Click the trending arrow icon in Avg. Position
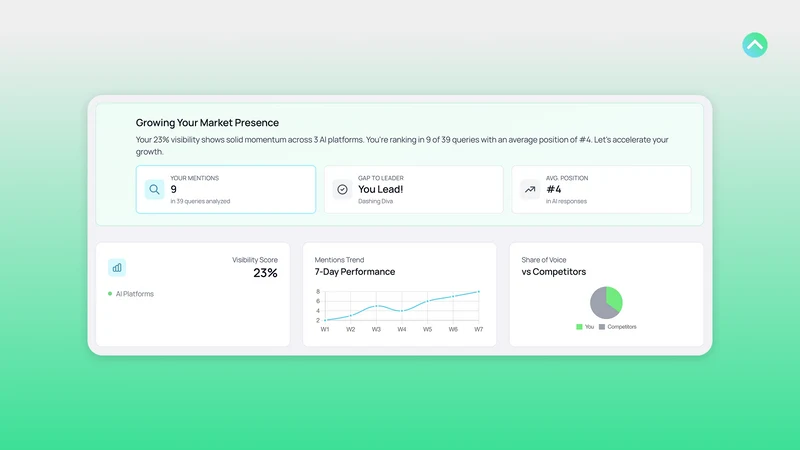The height and width of the screenshot is (450, 800). coord(530,189)
